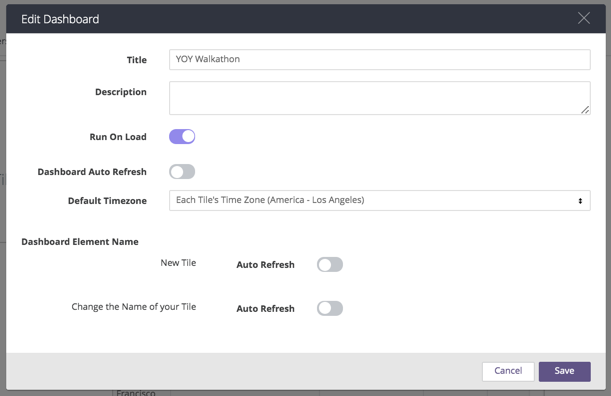The image size is (611, 396).
Task: Click the Run On Load label
Action: pyautogui.click(x=118, y=137)
